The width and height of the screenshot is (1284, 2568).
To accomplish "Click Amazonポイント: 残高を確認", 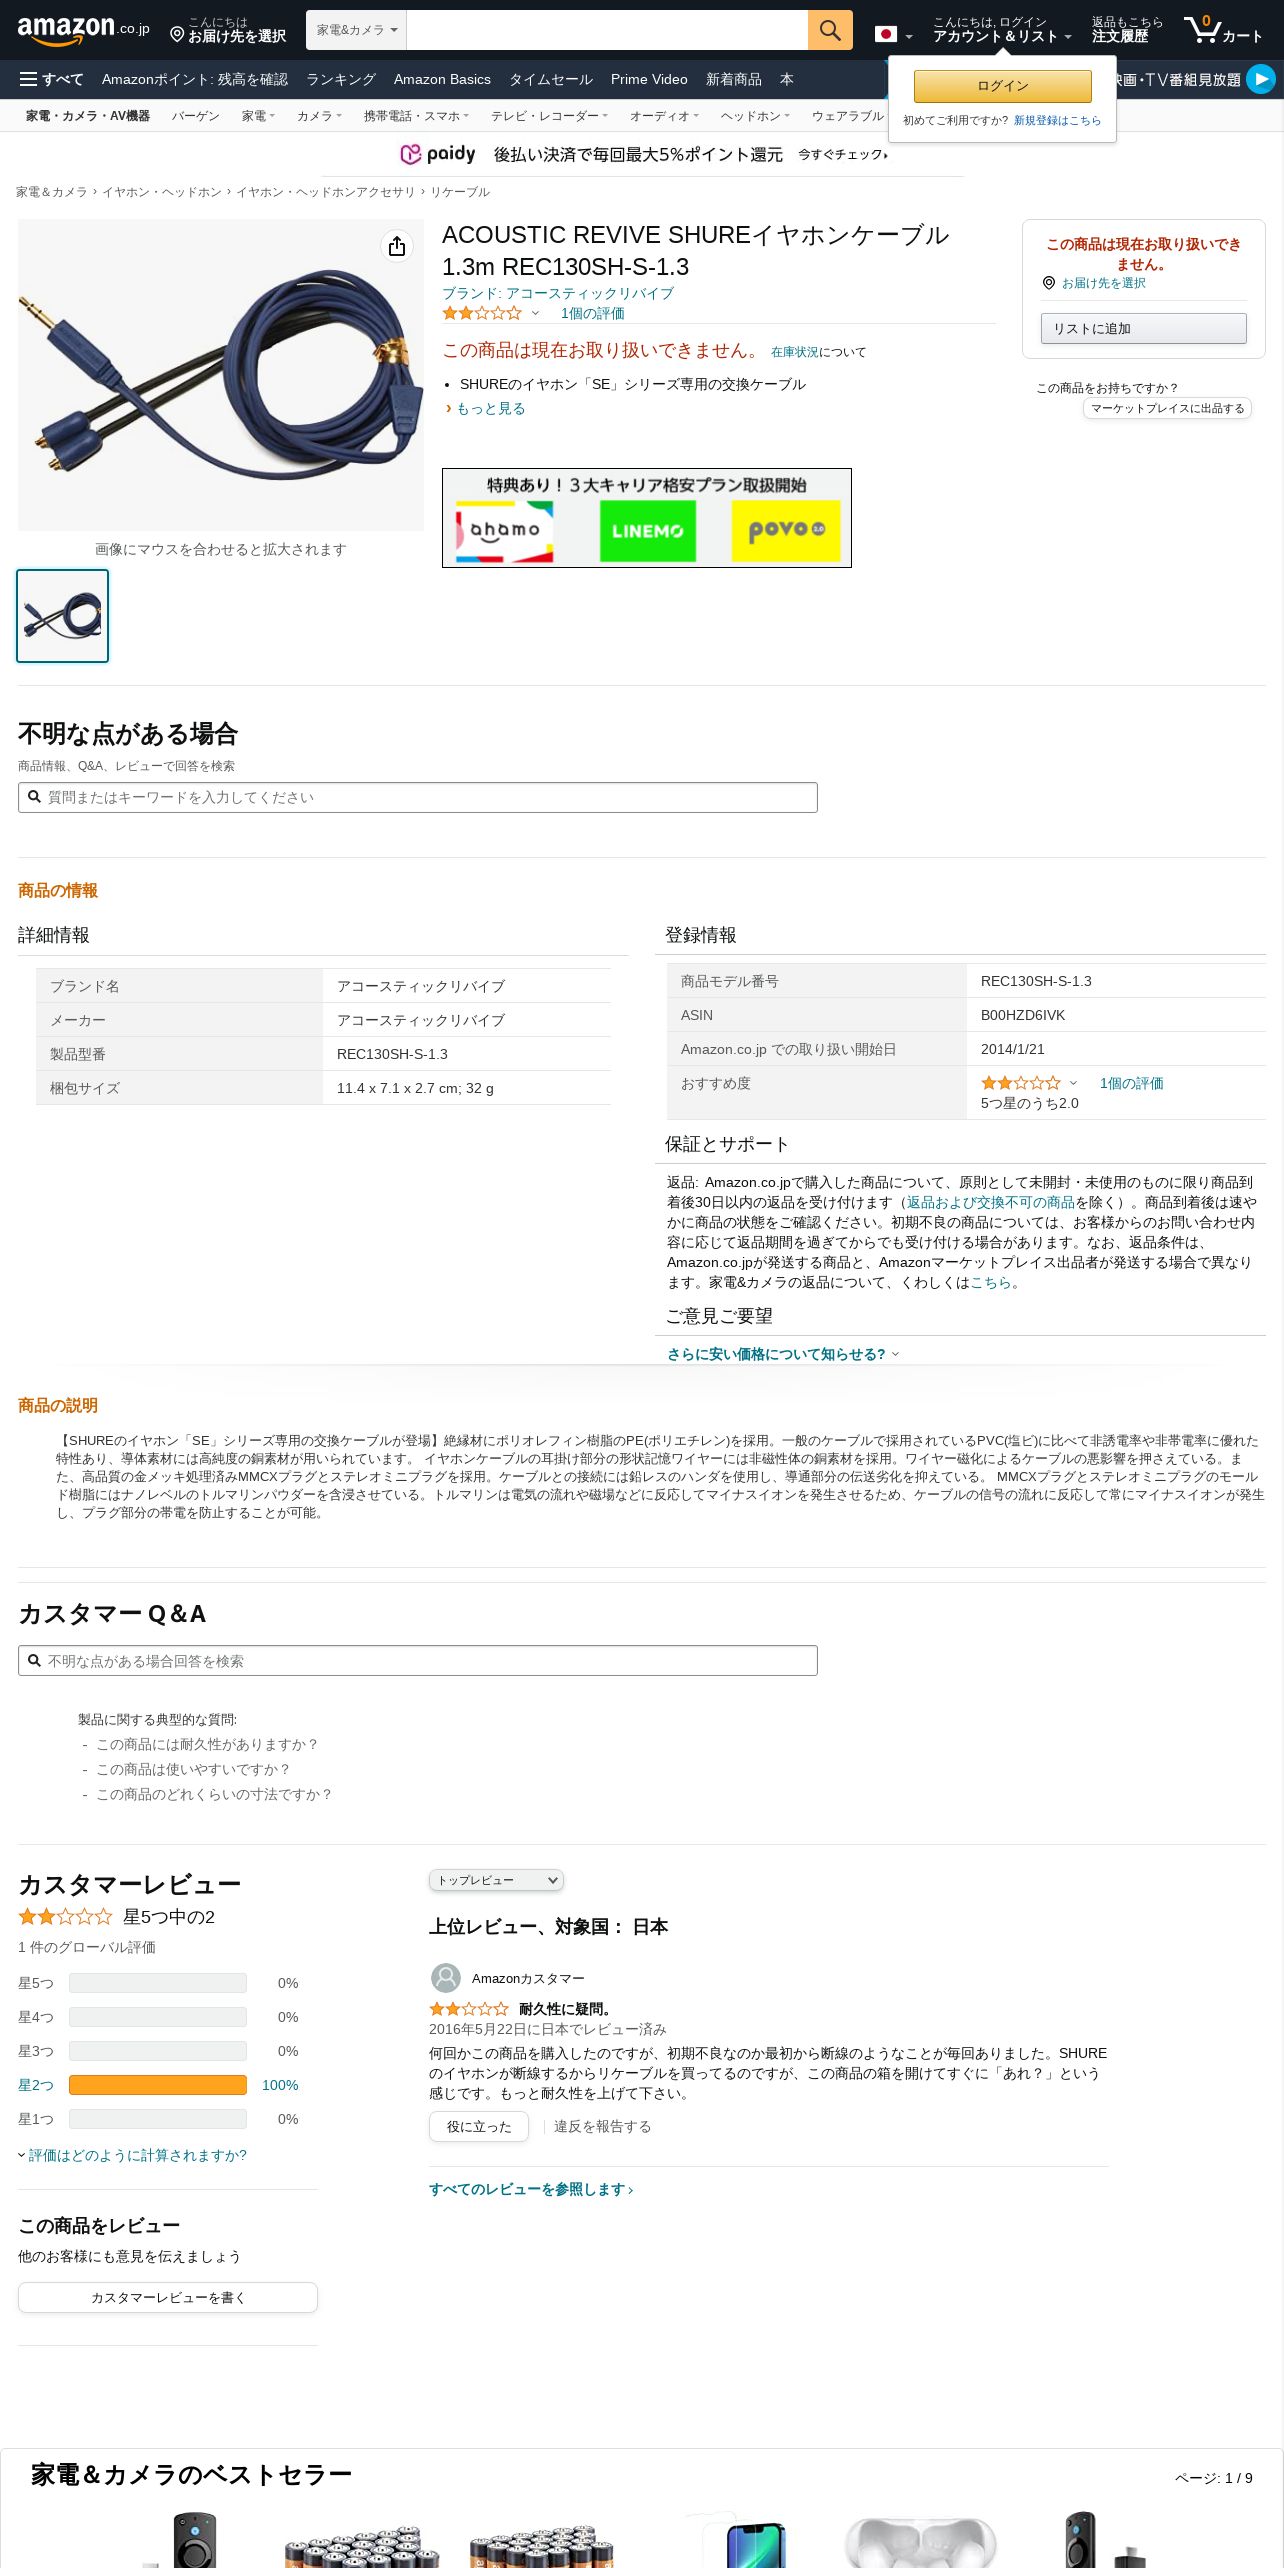I will click(195, 79).
